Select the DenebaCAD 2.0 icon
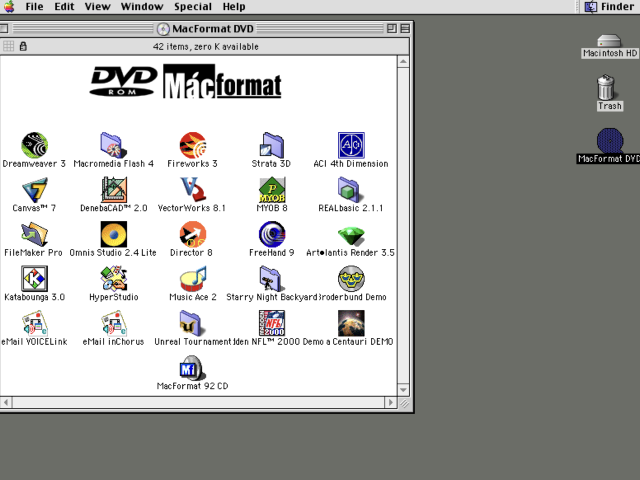The width and height of the screenshot is (640, 480). coord(114,189)
